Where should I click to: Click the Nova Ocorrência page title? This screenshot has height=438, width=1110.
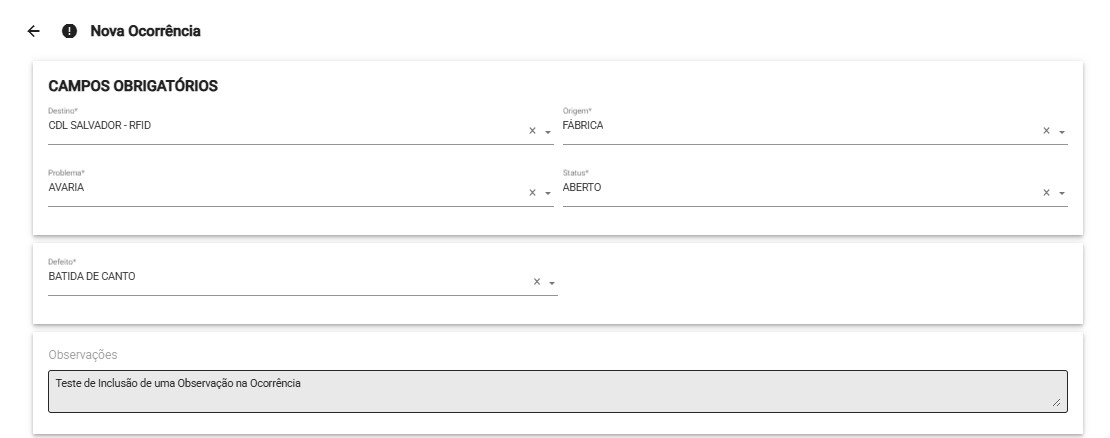145,32
